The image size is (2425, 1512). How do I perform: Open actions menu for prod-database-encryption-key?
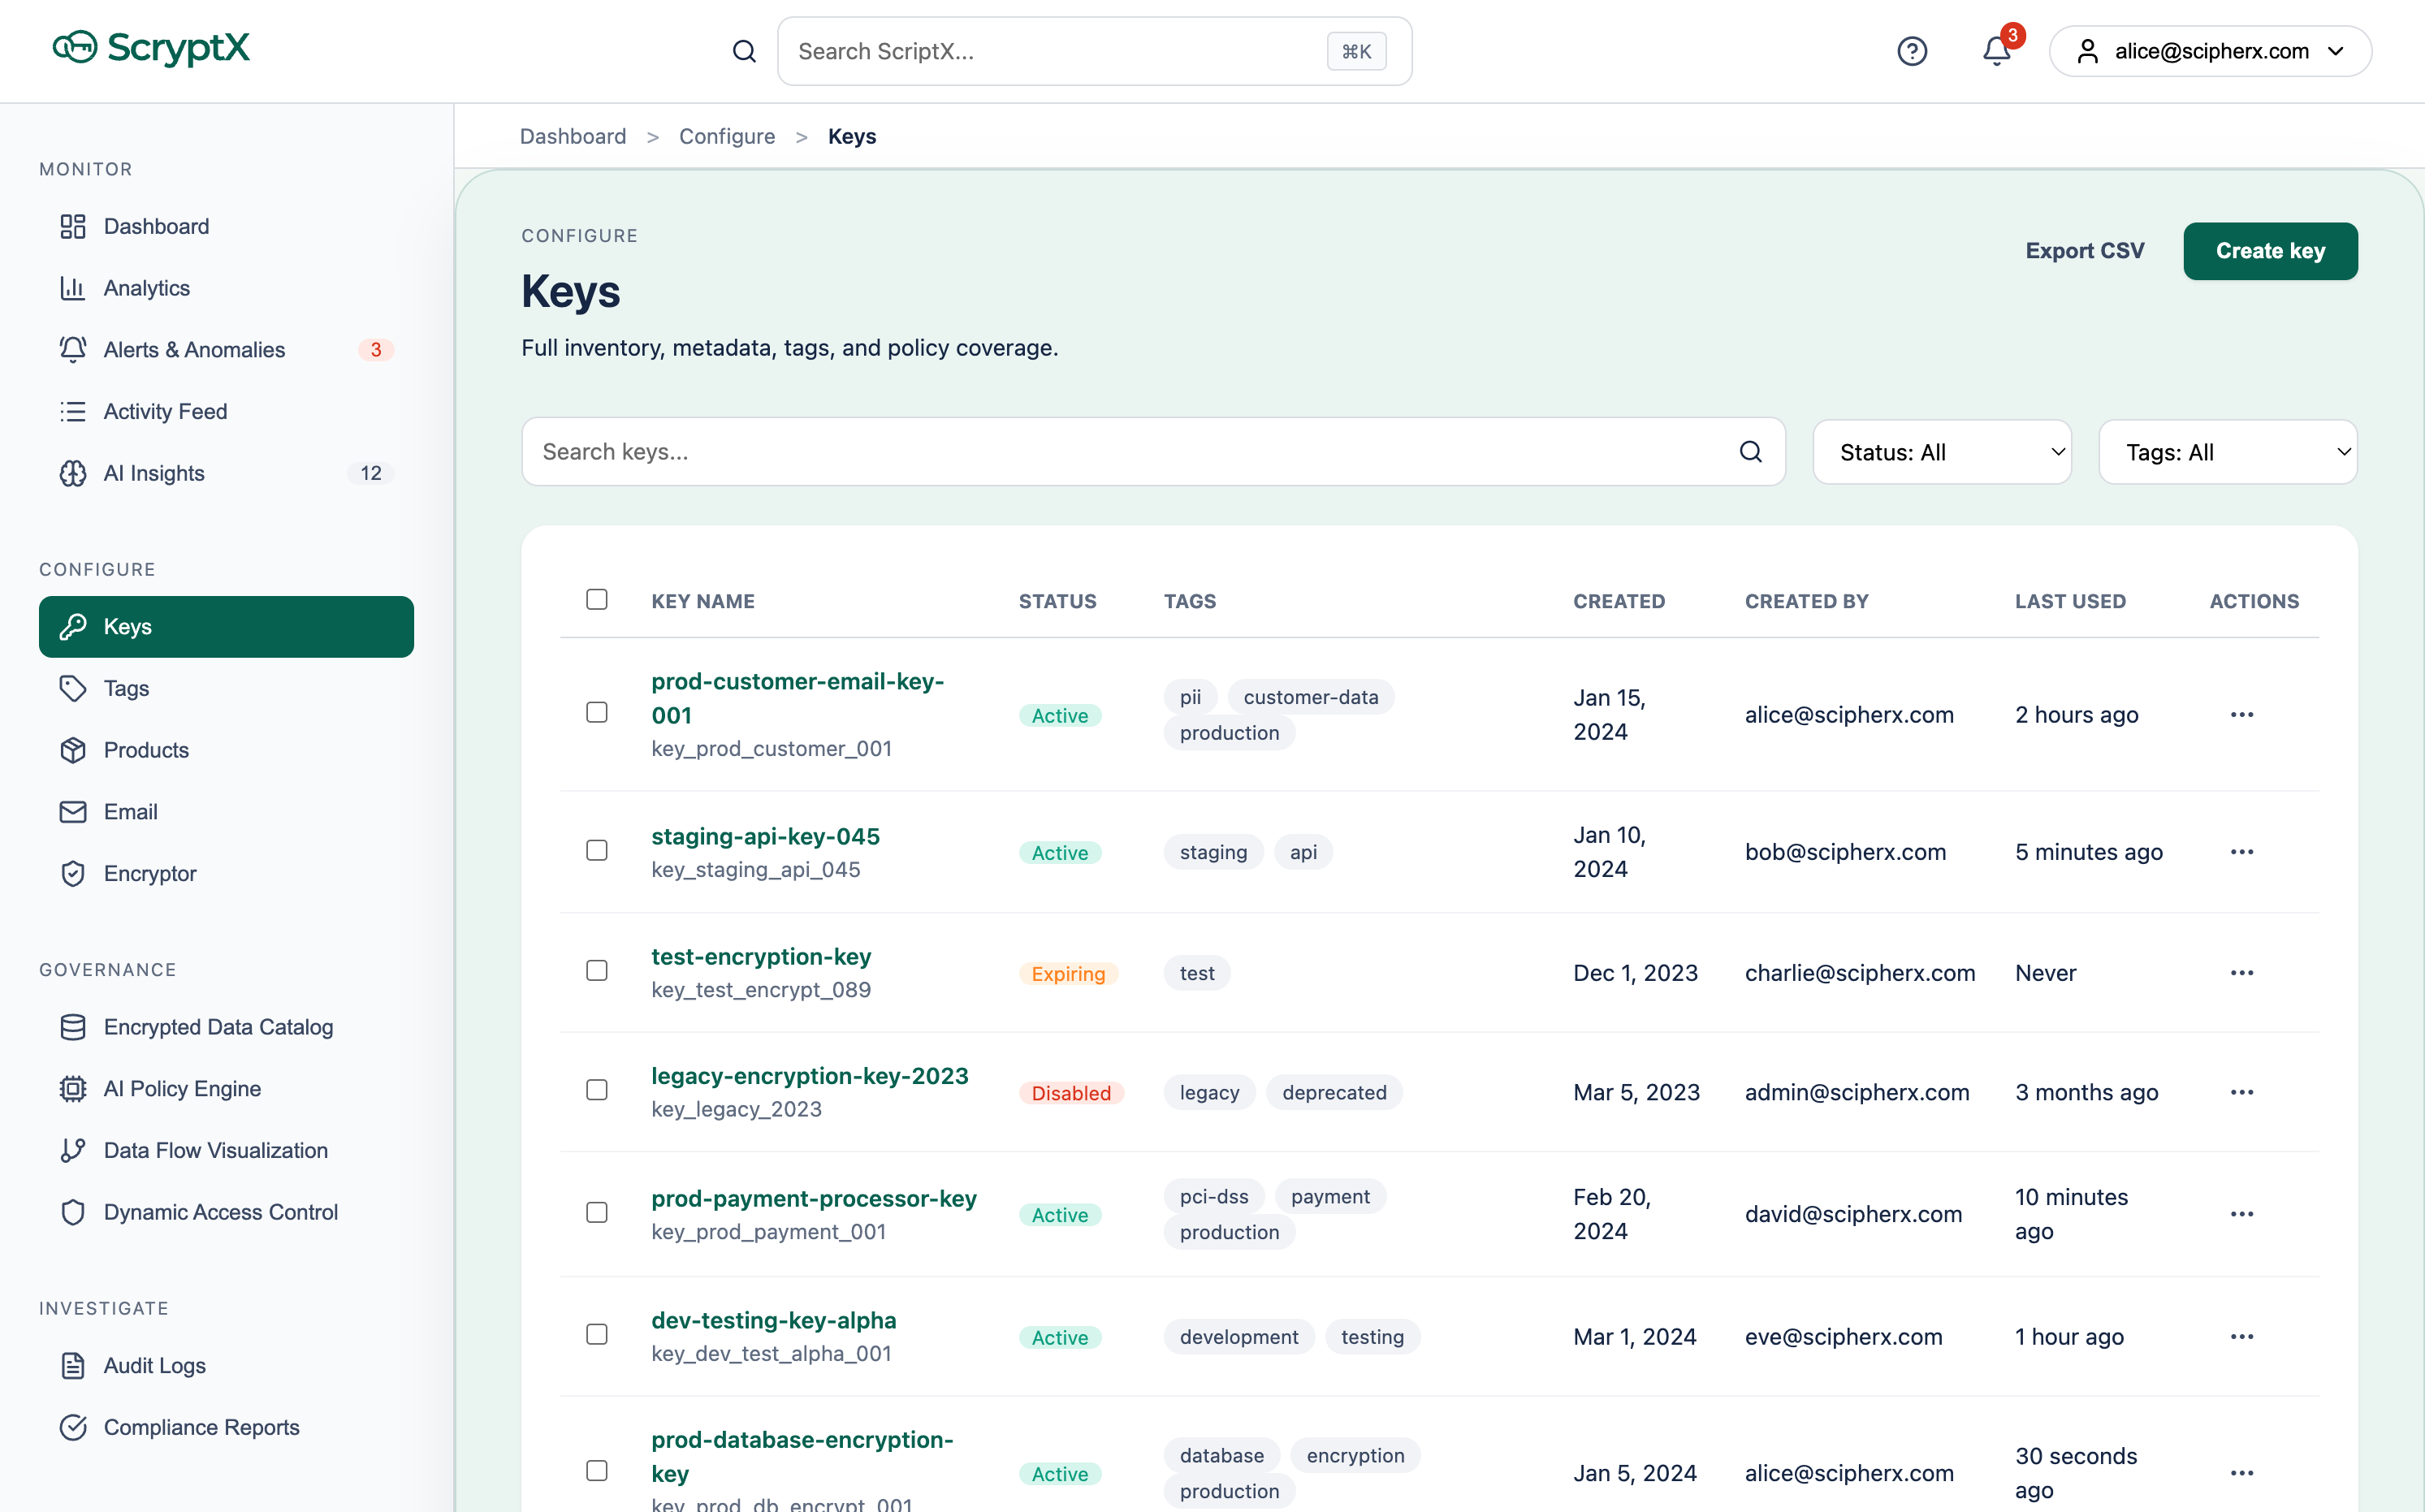tap(2242, 1473)
